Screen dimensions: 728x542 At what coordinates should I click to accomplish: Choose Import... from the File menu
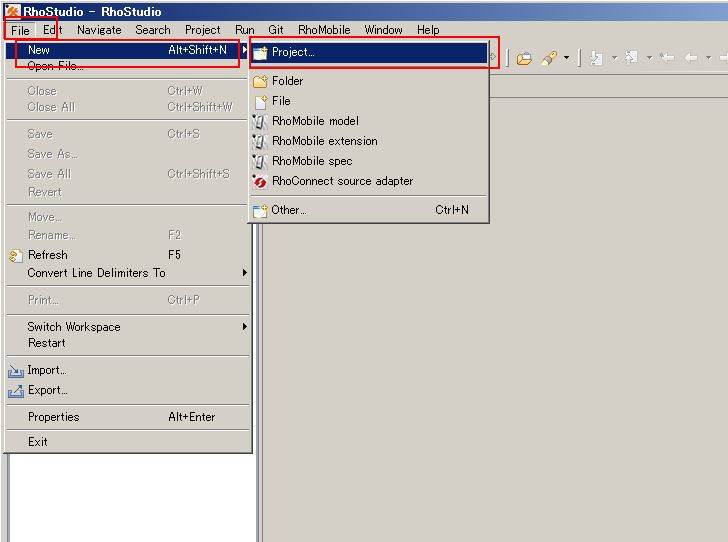(x=127, y=370)
